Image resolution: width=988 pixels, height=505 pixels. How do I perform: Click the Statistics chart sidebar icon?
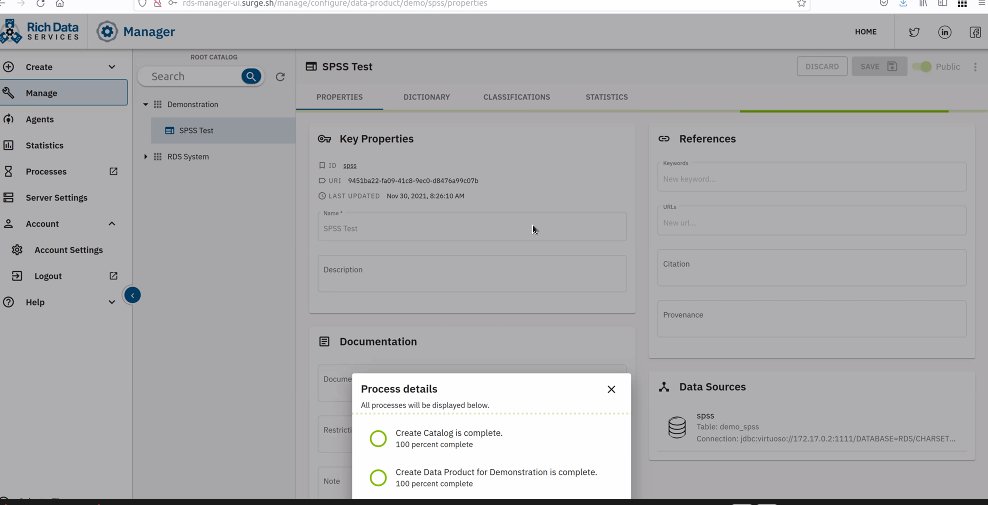pos(8,145)
